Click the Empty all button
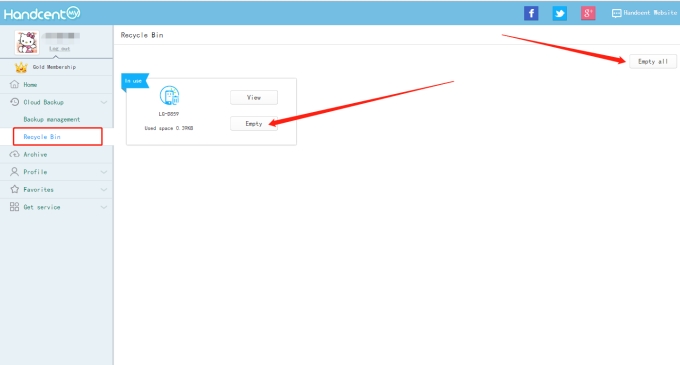Image resolution: width=680 pixels, height=365 pixels. pos(653,62)
